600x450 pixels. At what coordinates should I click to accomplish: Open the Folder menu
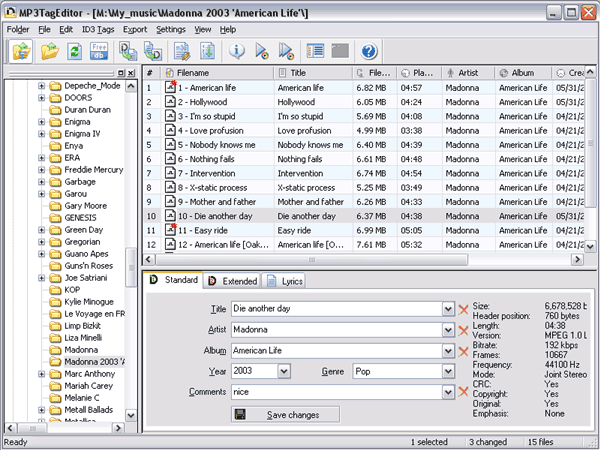[18, 29]
